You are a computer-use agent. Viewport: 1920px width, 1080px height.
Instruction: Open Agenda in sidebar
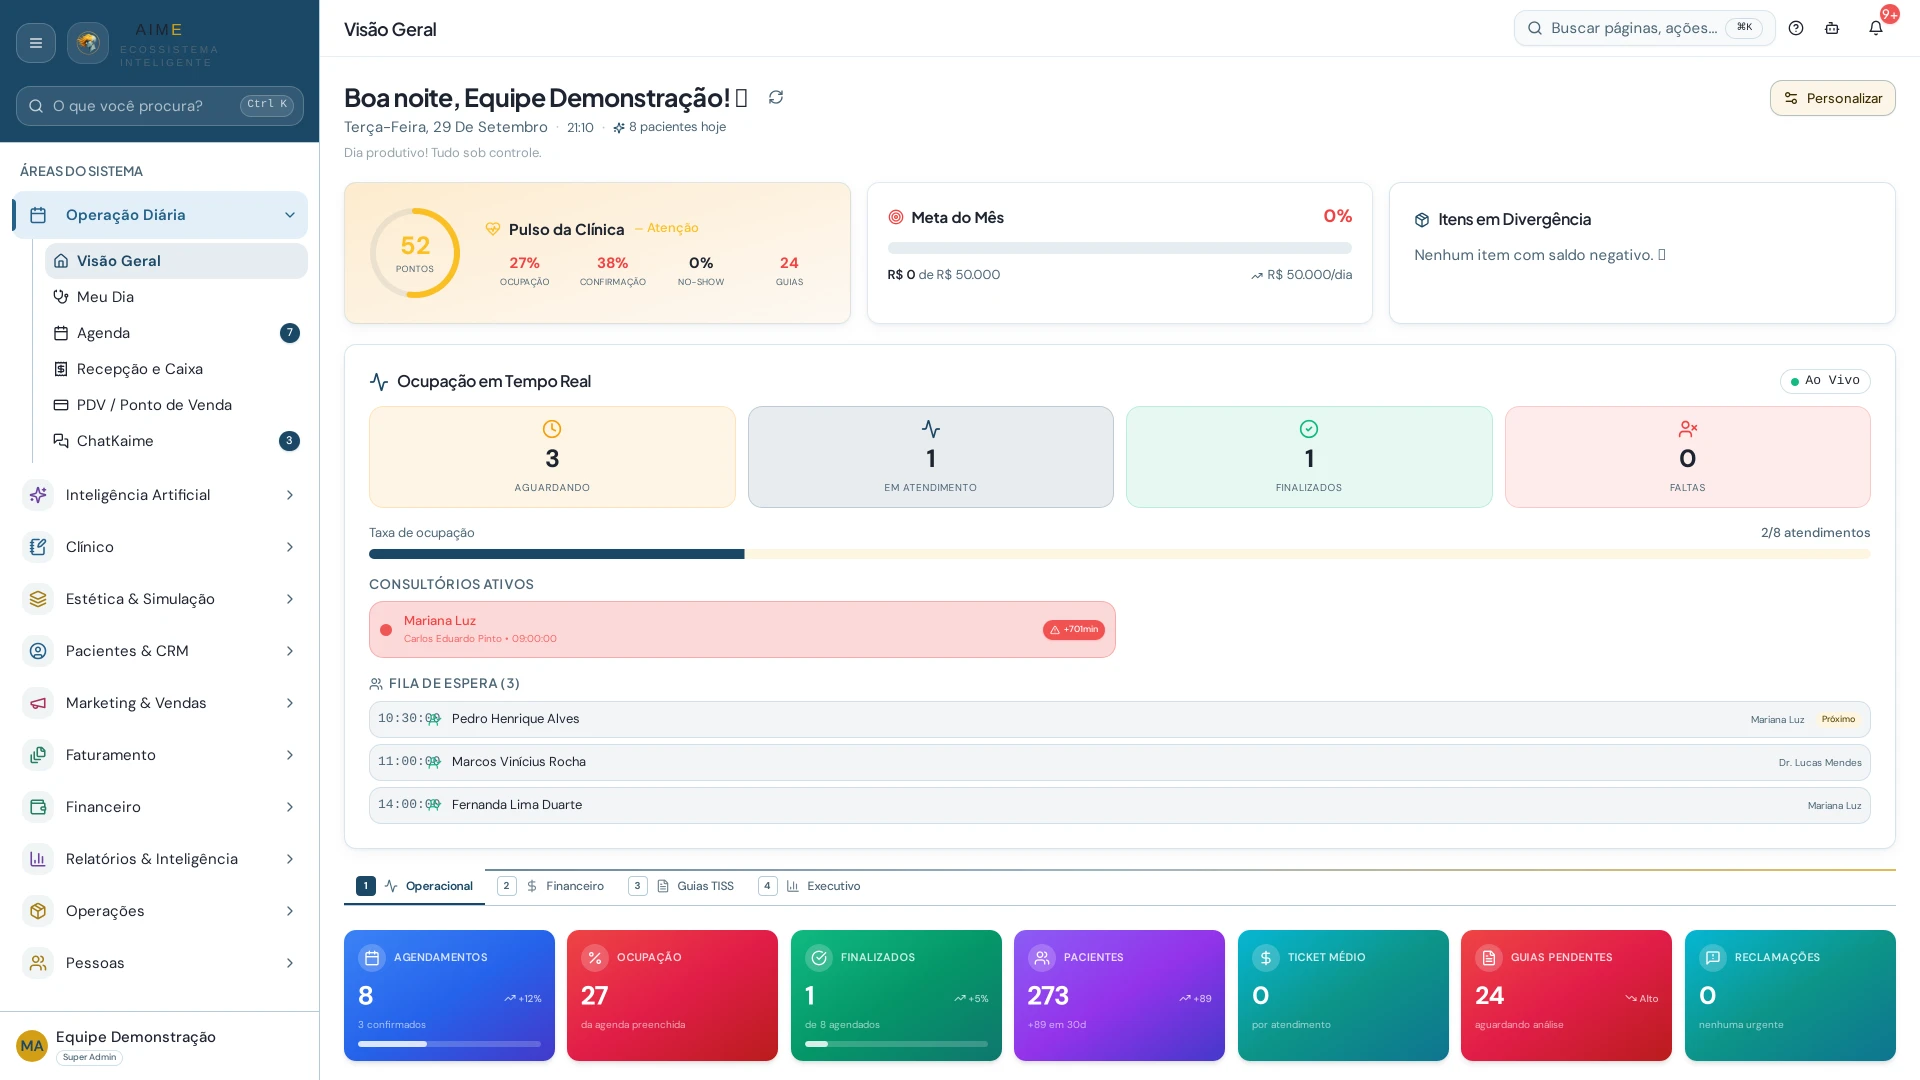coord(176,333)
